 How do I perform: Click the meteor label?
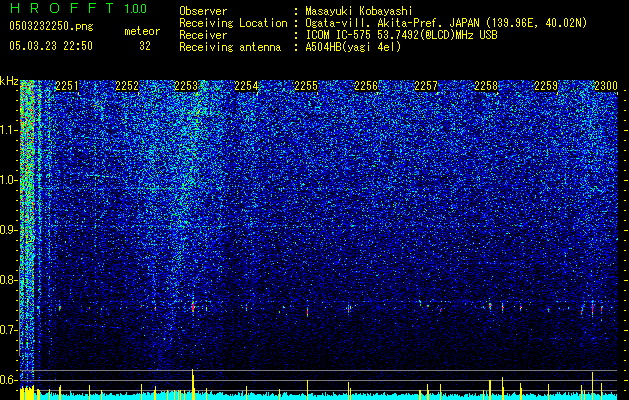point(142,31)
